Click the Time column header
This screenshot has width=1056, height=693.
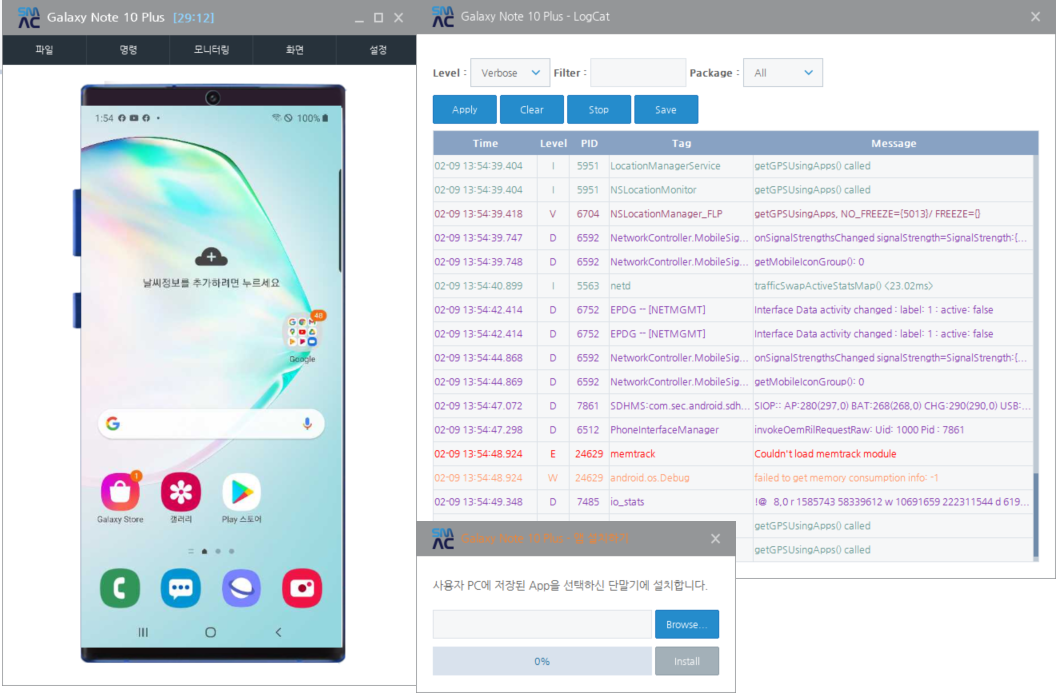pyautogui.click(x=485, y=143)
